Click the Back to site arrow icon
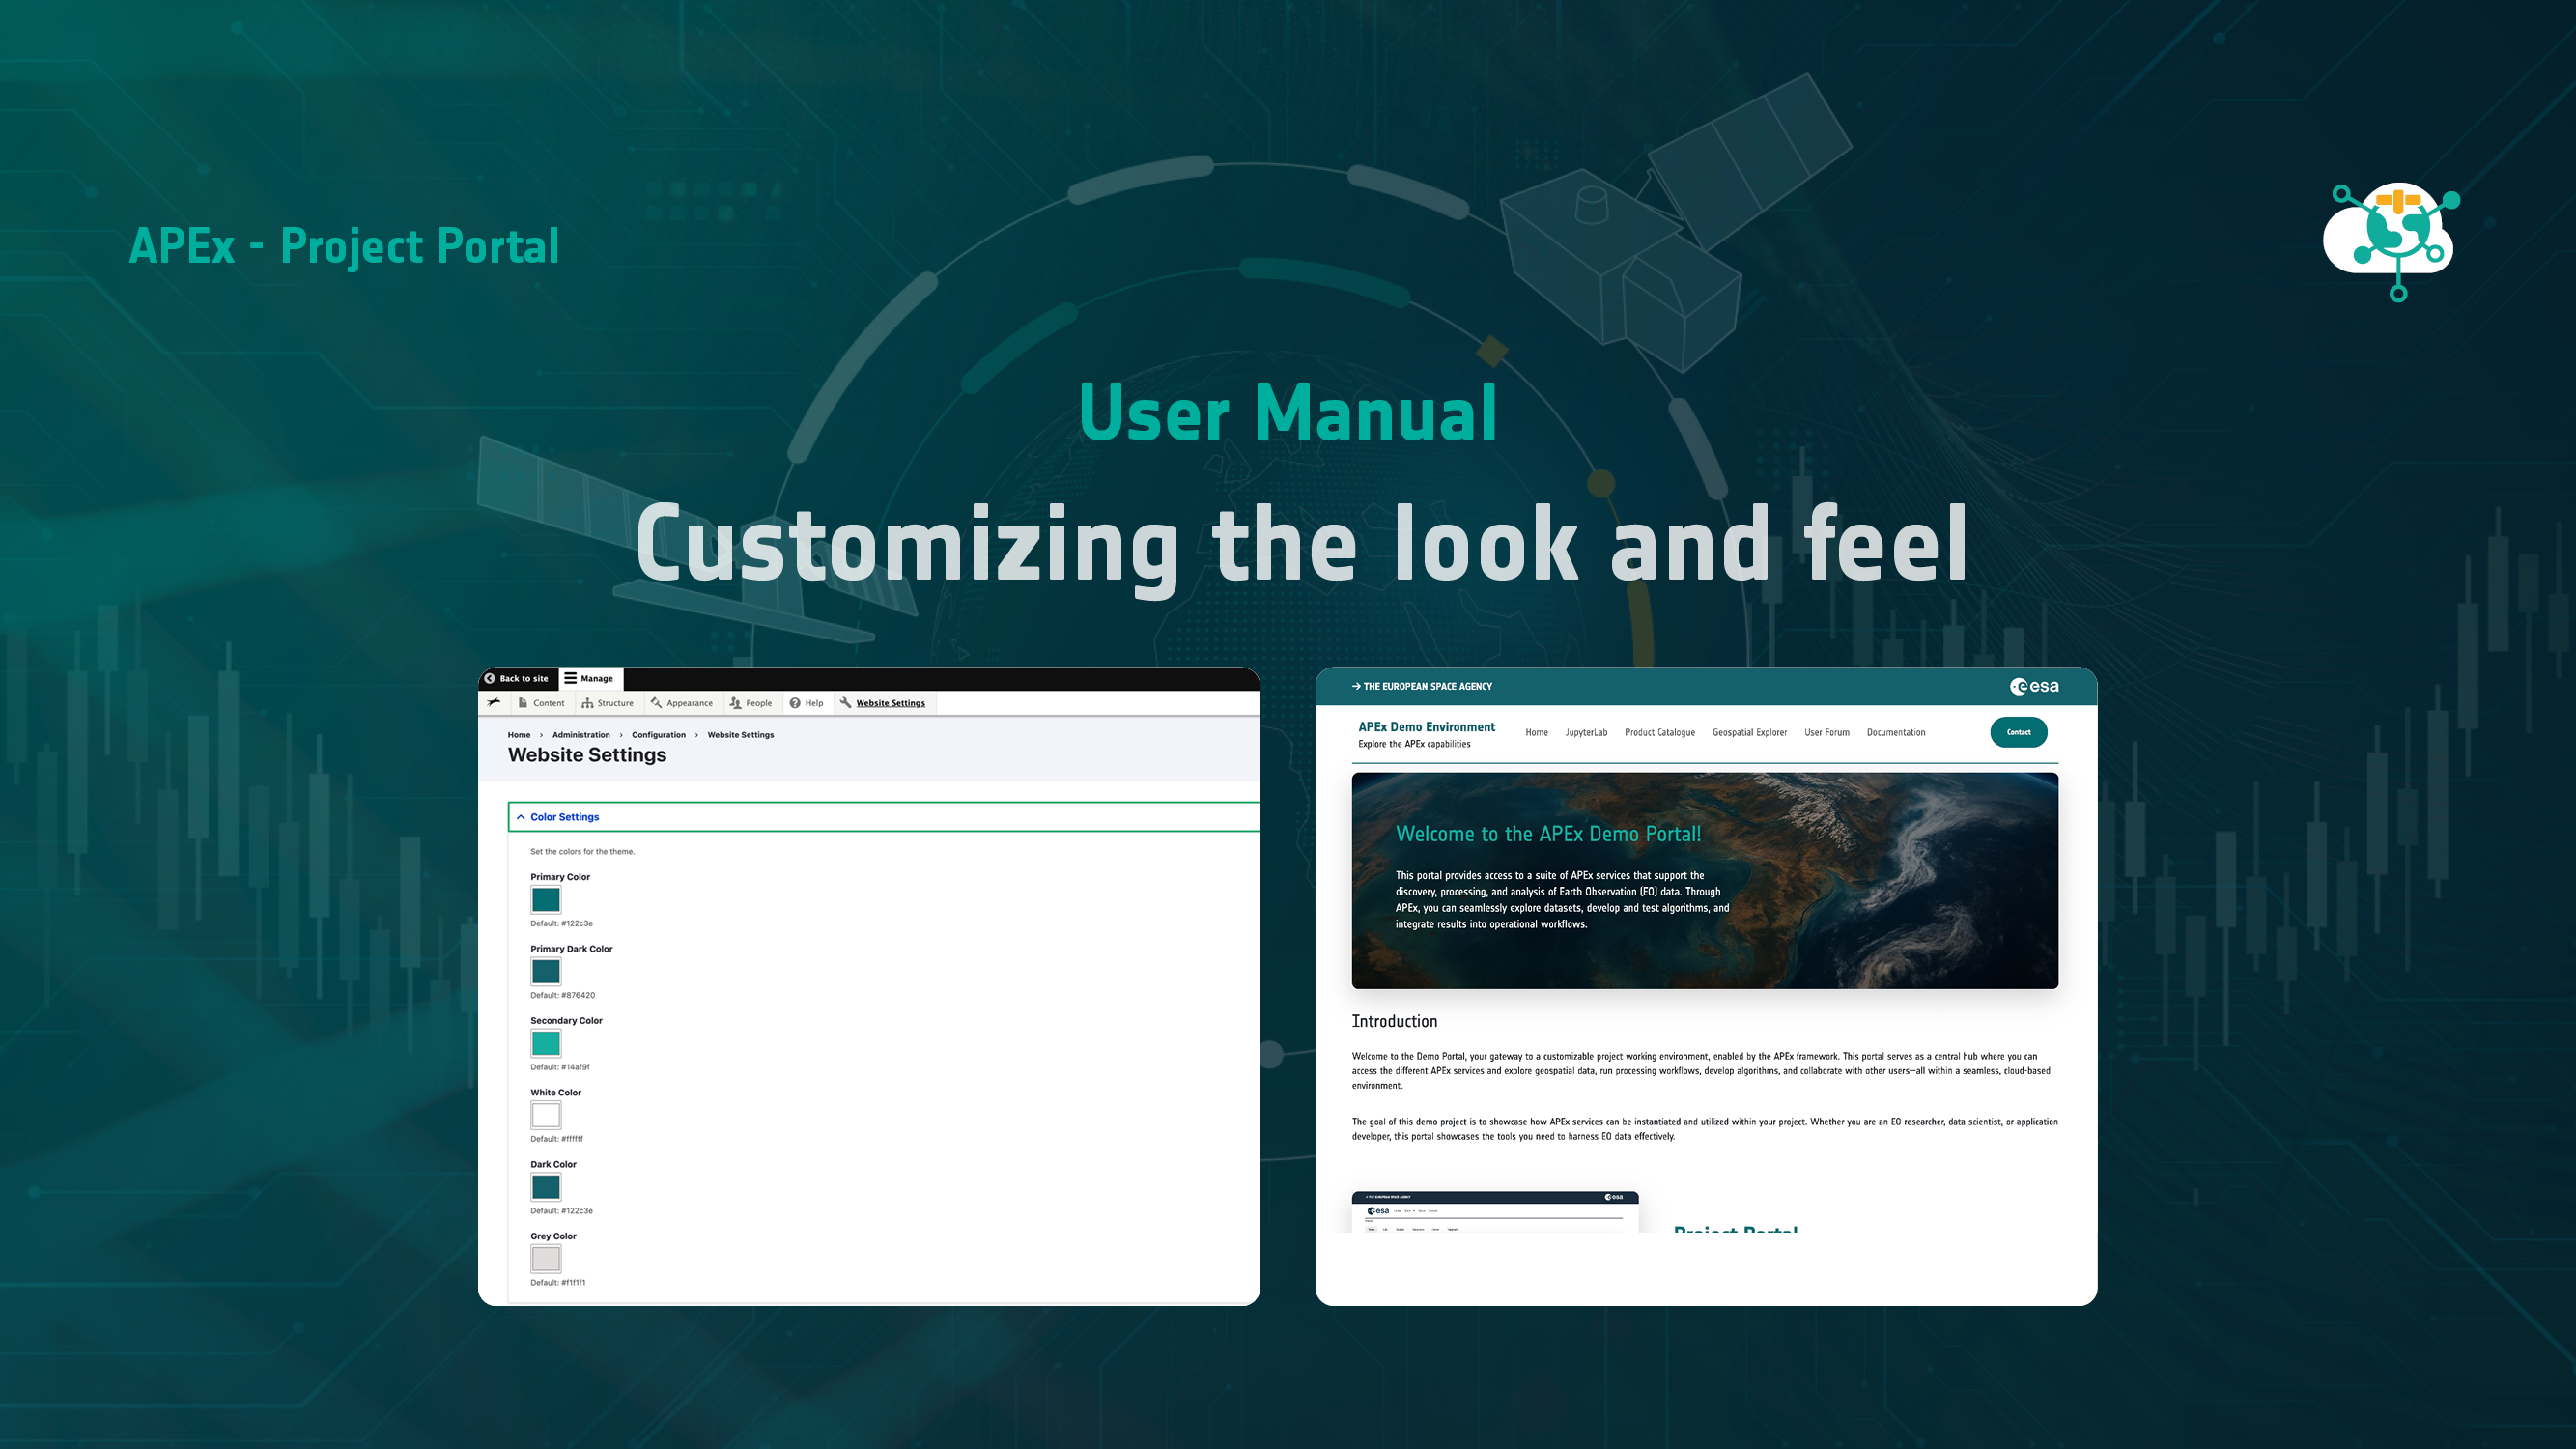The height and width of the screenshot is (1449, 2576). click(x=490, y=678)
